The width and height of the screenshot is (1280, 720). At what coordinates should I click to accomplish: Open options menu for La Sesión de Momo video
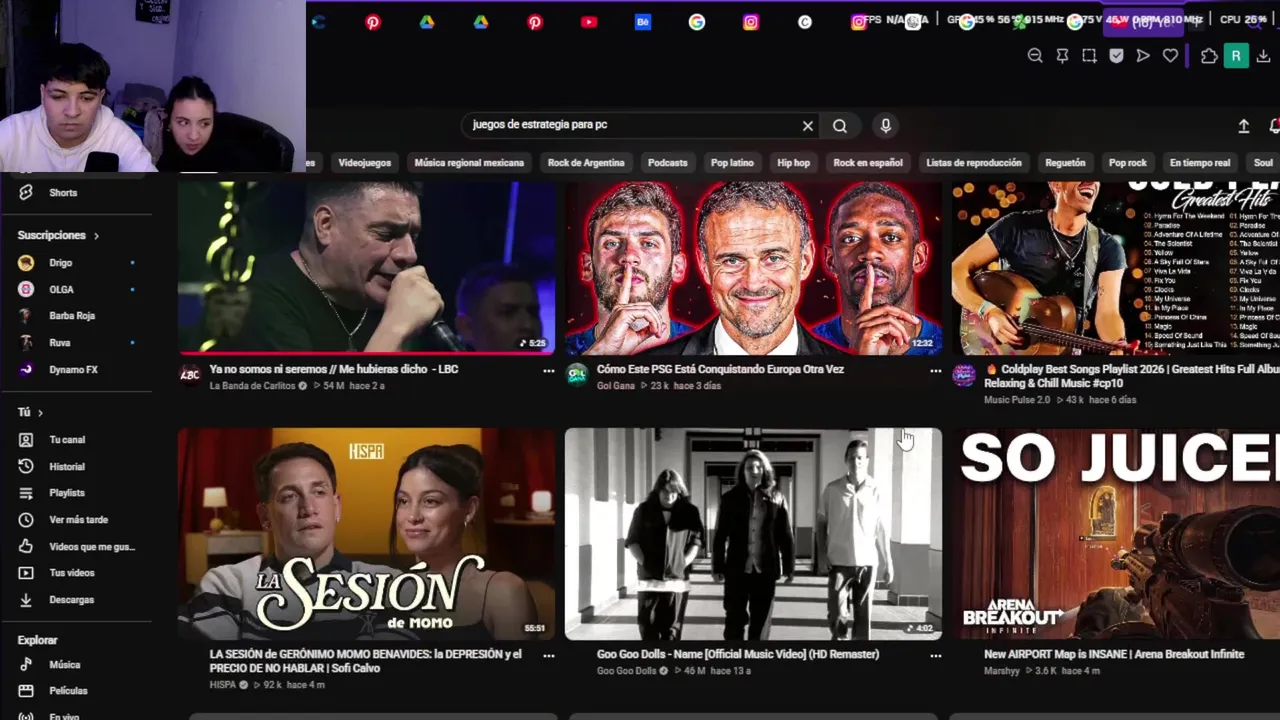(548, 656)
